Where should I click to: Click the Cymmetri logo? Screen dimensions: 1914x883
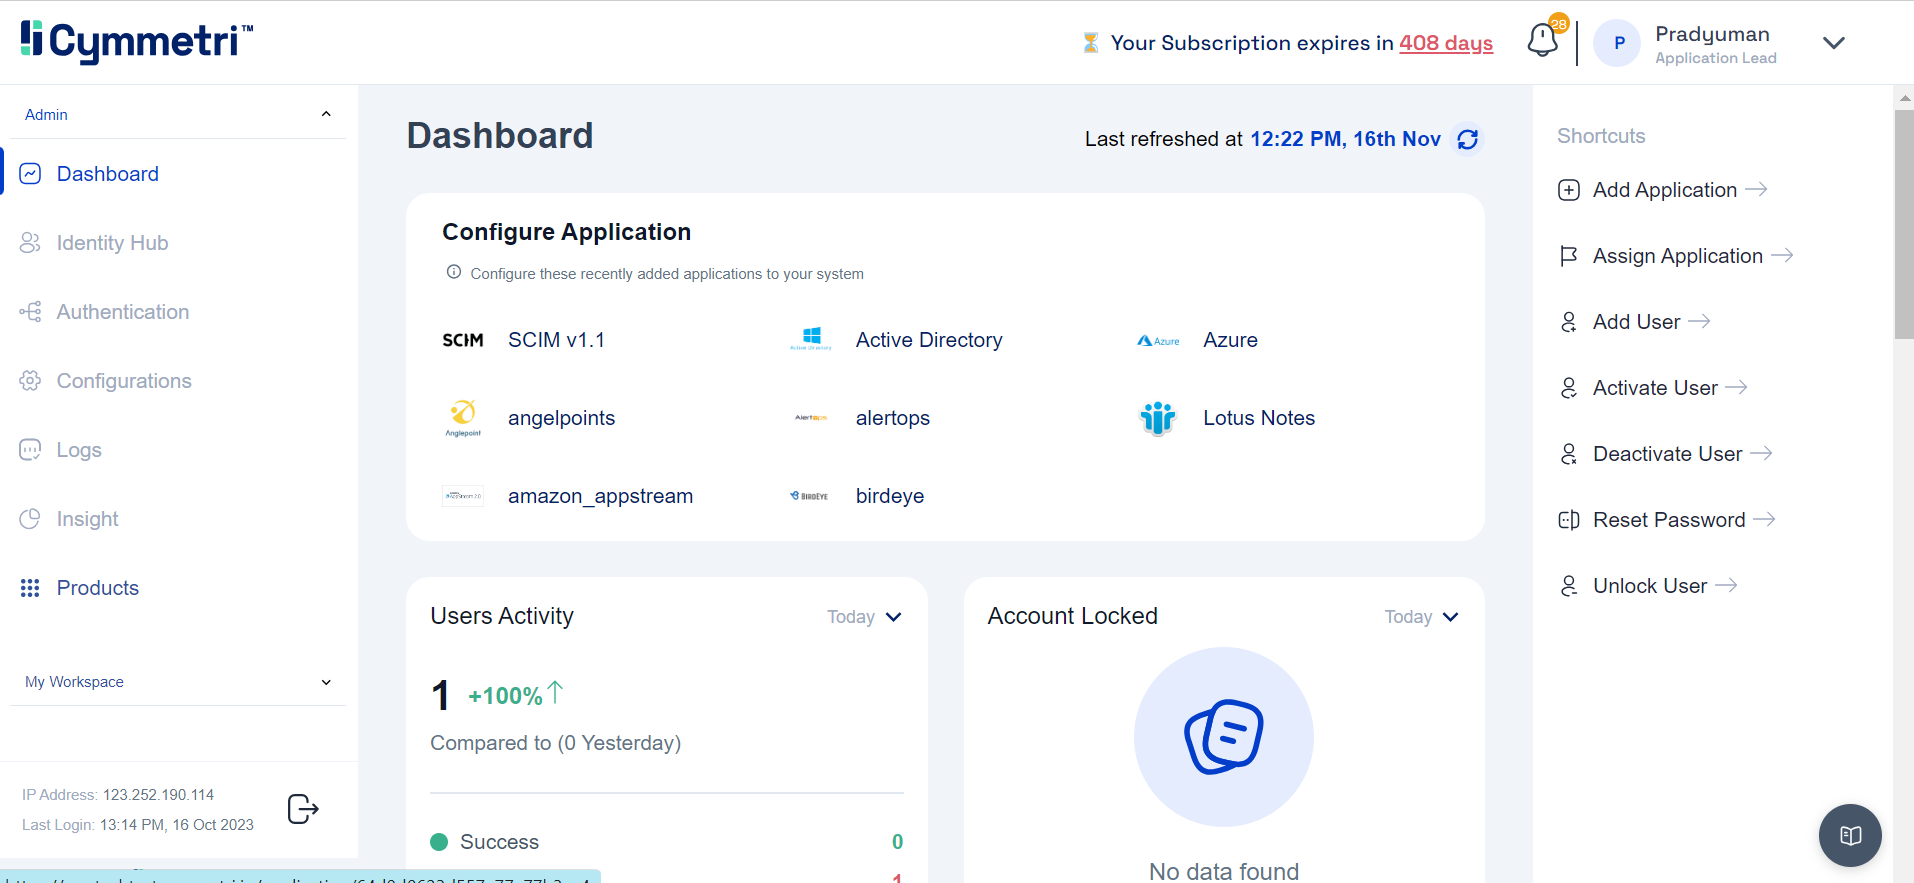pos(137,41)
